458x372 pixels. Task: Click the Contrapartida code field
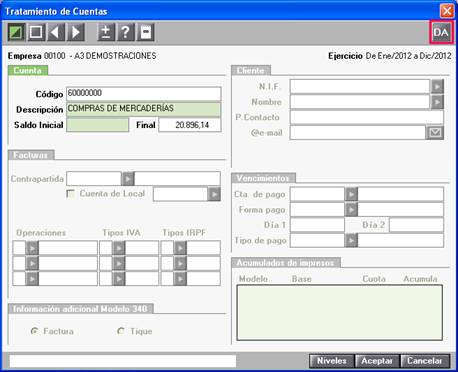click(x=94, y=179)
